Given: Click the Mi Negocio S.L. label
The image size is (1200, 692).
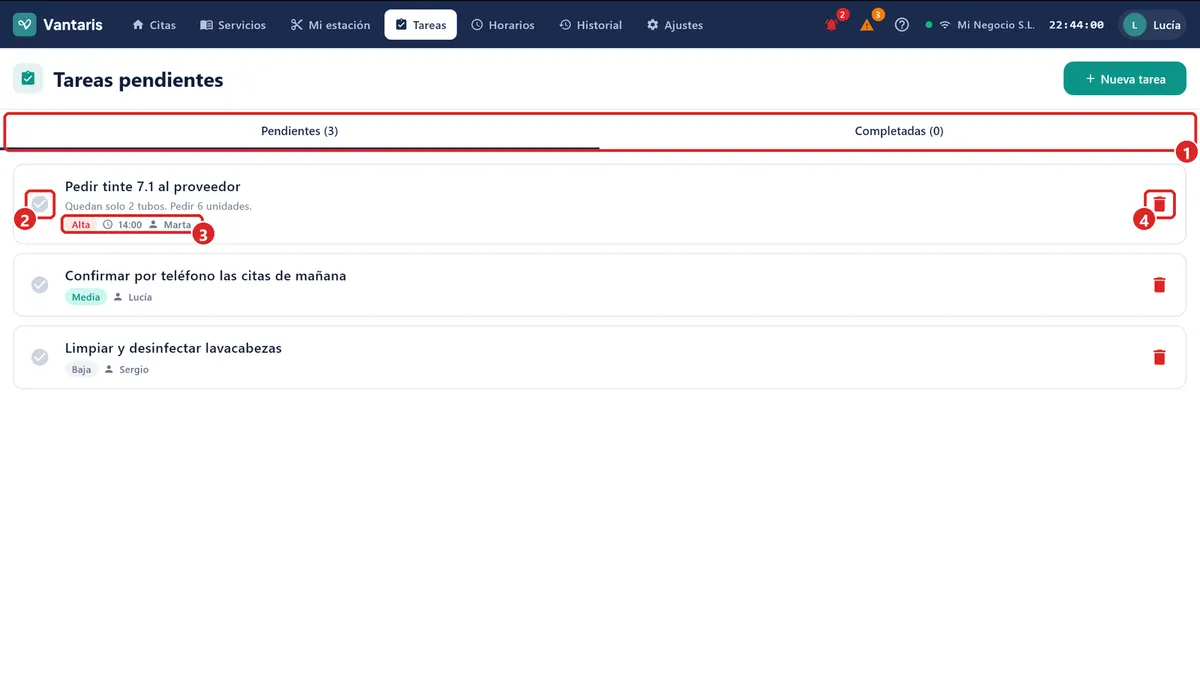Looking at the screenshot, I should point(995,25).
